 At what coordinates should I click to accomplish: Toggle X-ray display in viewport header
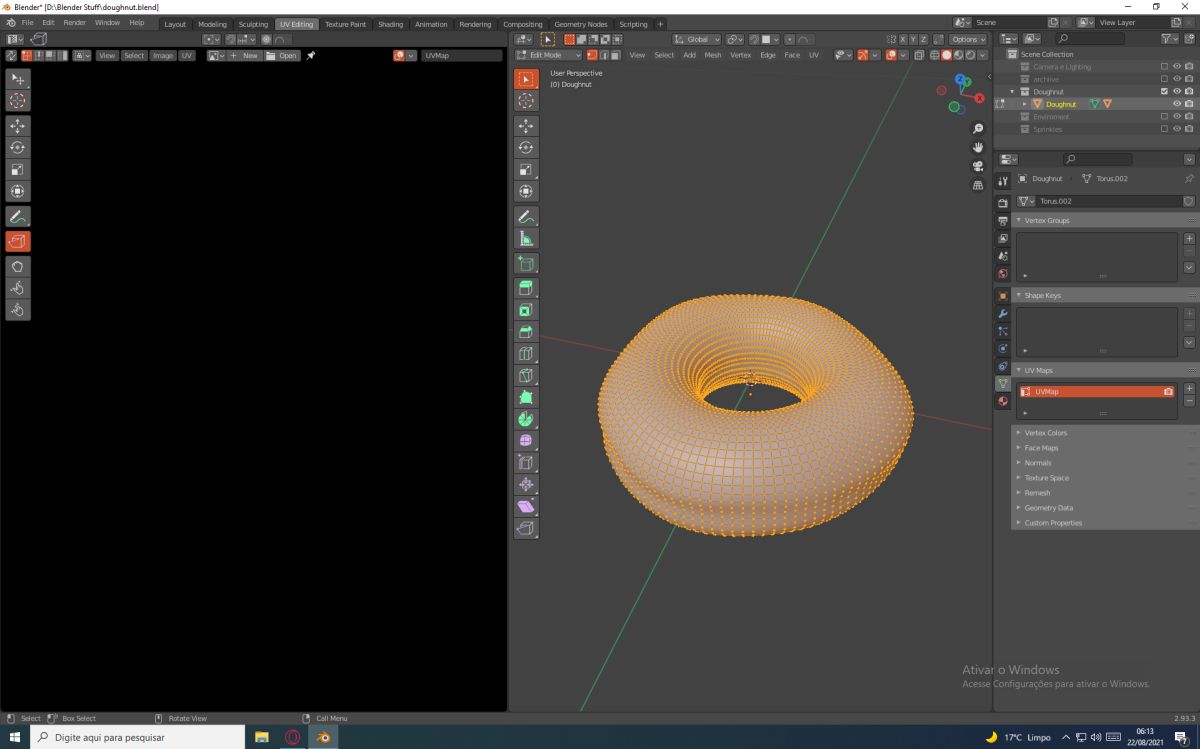click(918, 55)
